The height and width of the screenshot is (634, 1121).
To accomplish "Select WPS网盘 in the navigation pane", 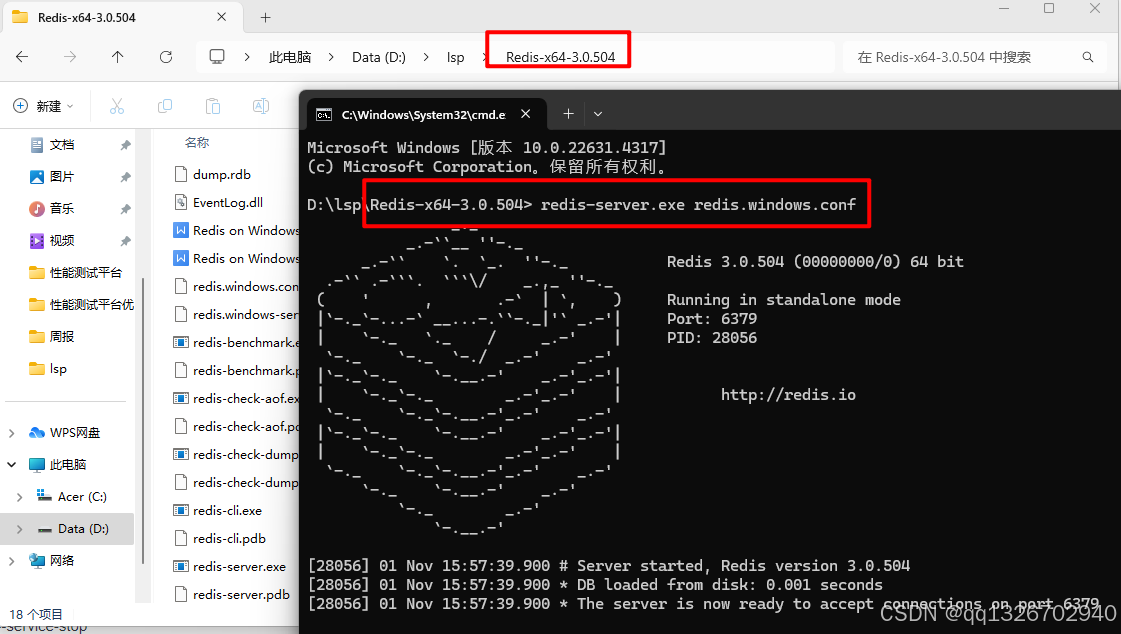I will pos(65,433).
